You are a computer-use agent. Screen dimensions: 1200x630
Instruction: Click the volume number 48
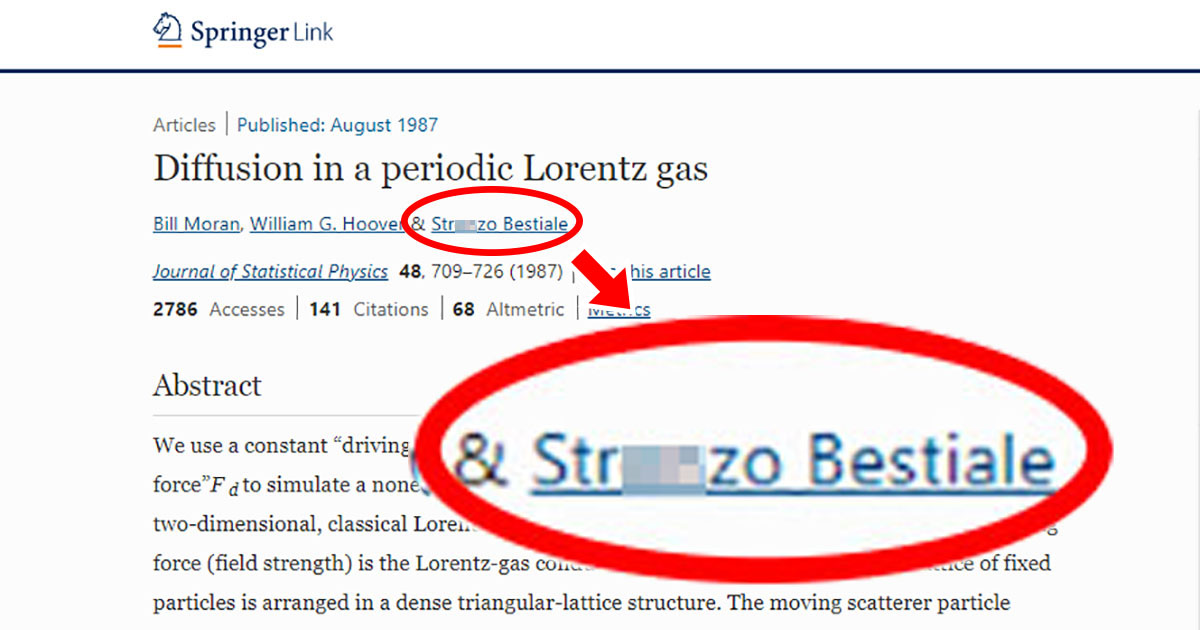click(x=409, y=272)
